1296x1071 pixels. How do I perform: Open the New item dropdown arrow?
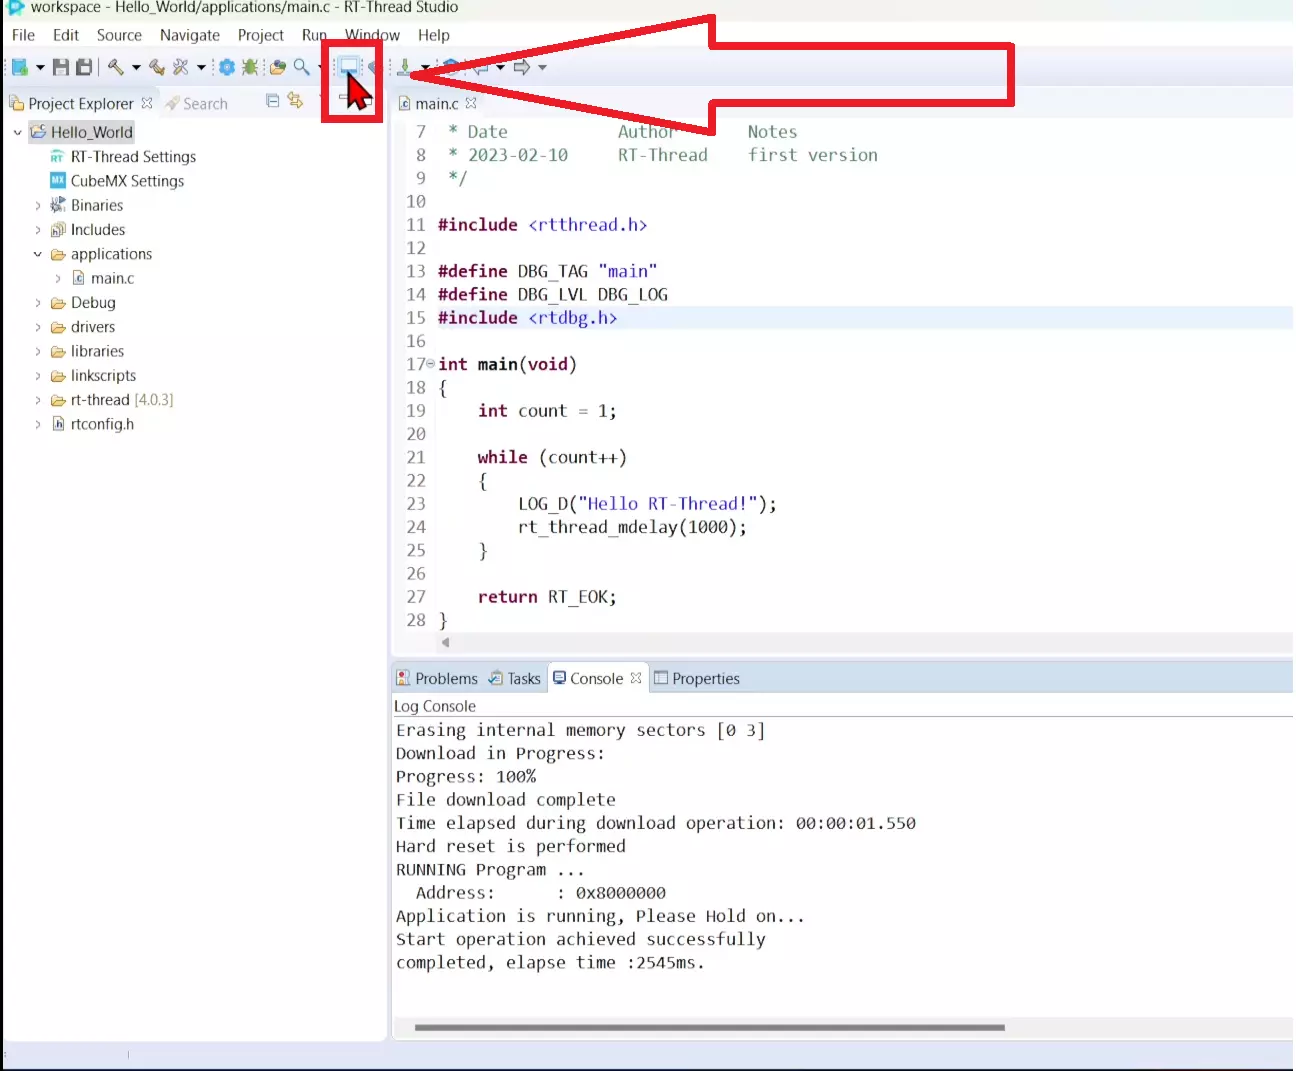pyautogui.click(x=40, y=67)
